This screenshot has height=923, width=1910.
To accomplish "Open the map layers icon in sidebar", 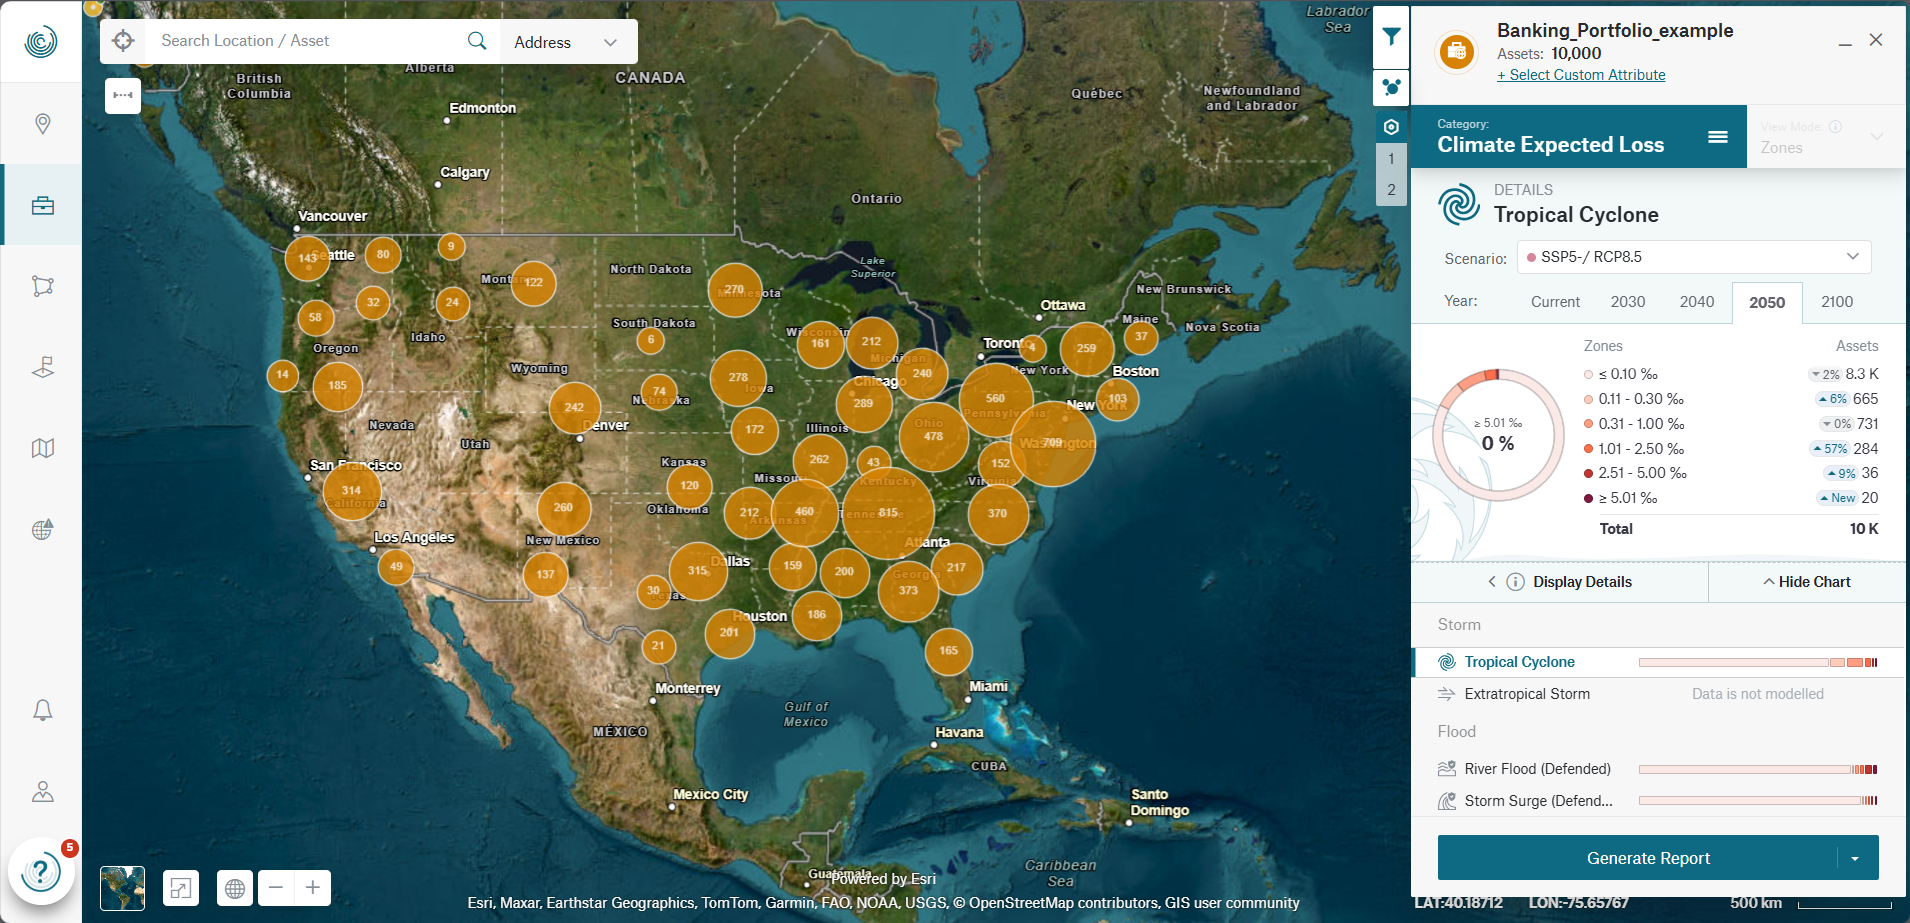I will 42,447.
